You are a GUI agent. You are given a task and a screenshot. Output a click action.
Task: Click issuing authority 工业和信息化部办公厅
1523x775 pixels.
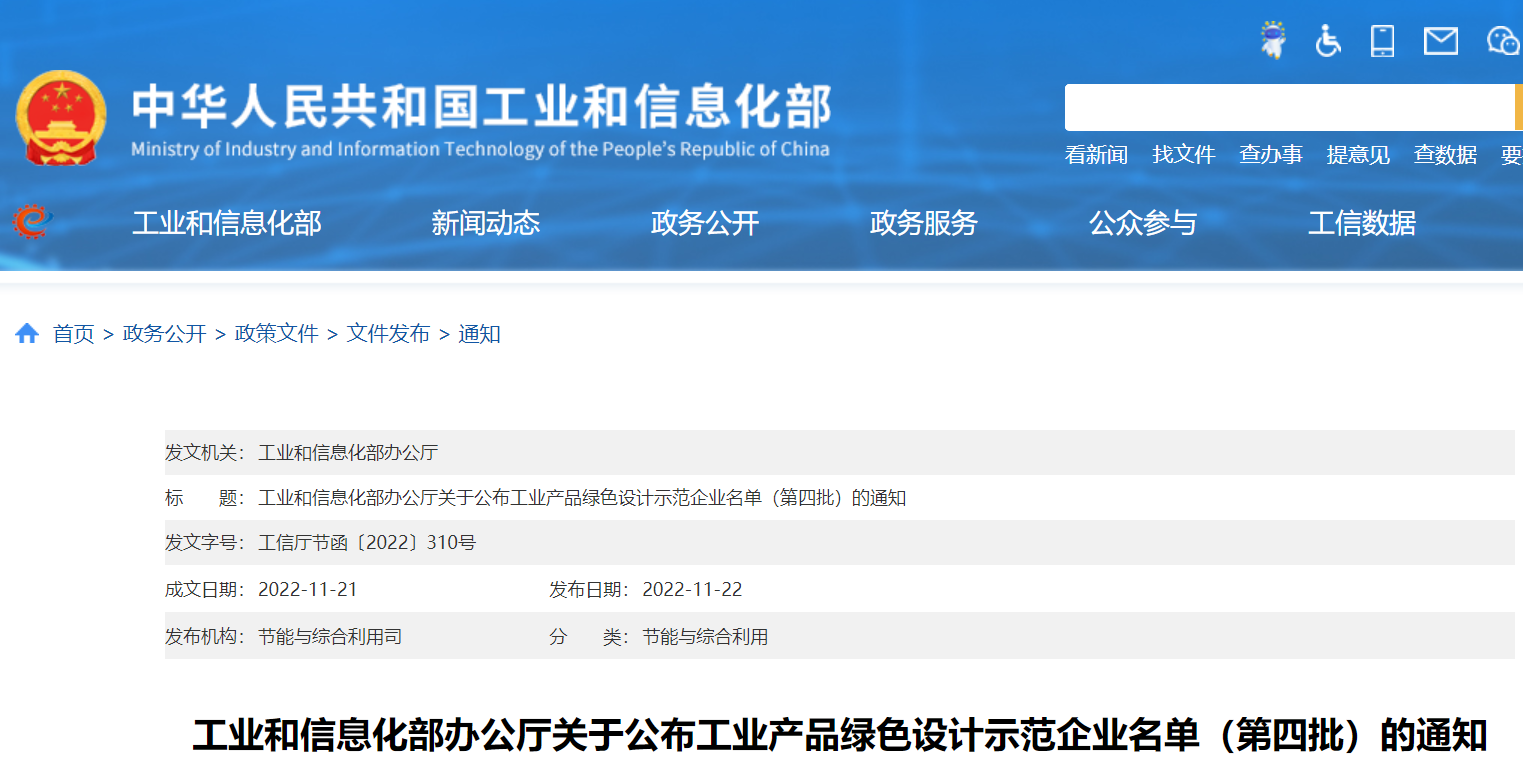point(348,452)
